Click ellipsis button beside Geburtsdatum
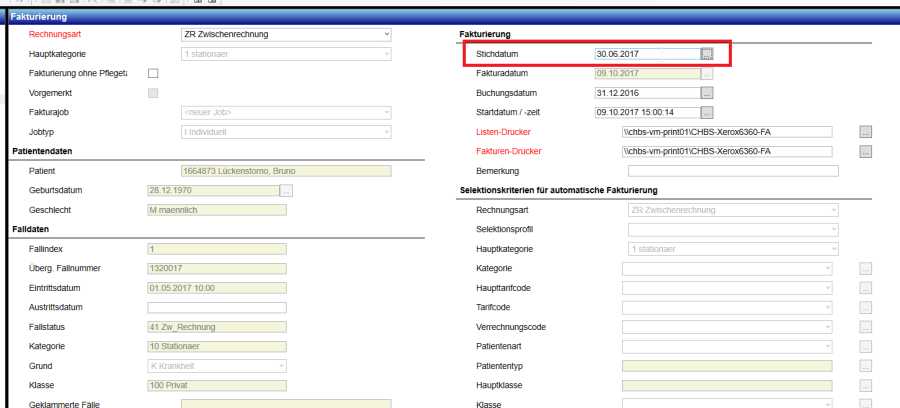Viewport: 900px width, 408px height. 286,190
